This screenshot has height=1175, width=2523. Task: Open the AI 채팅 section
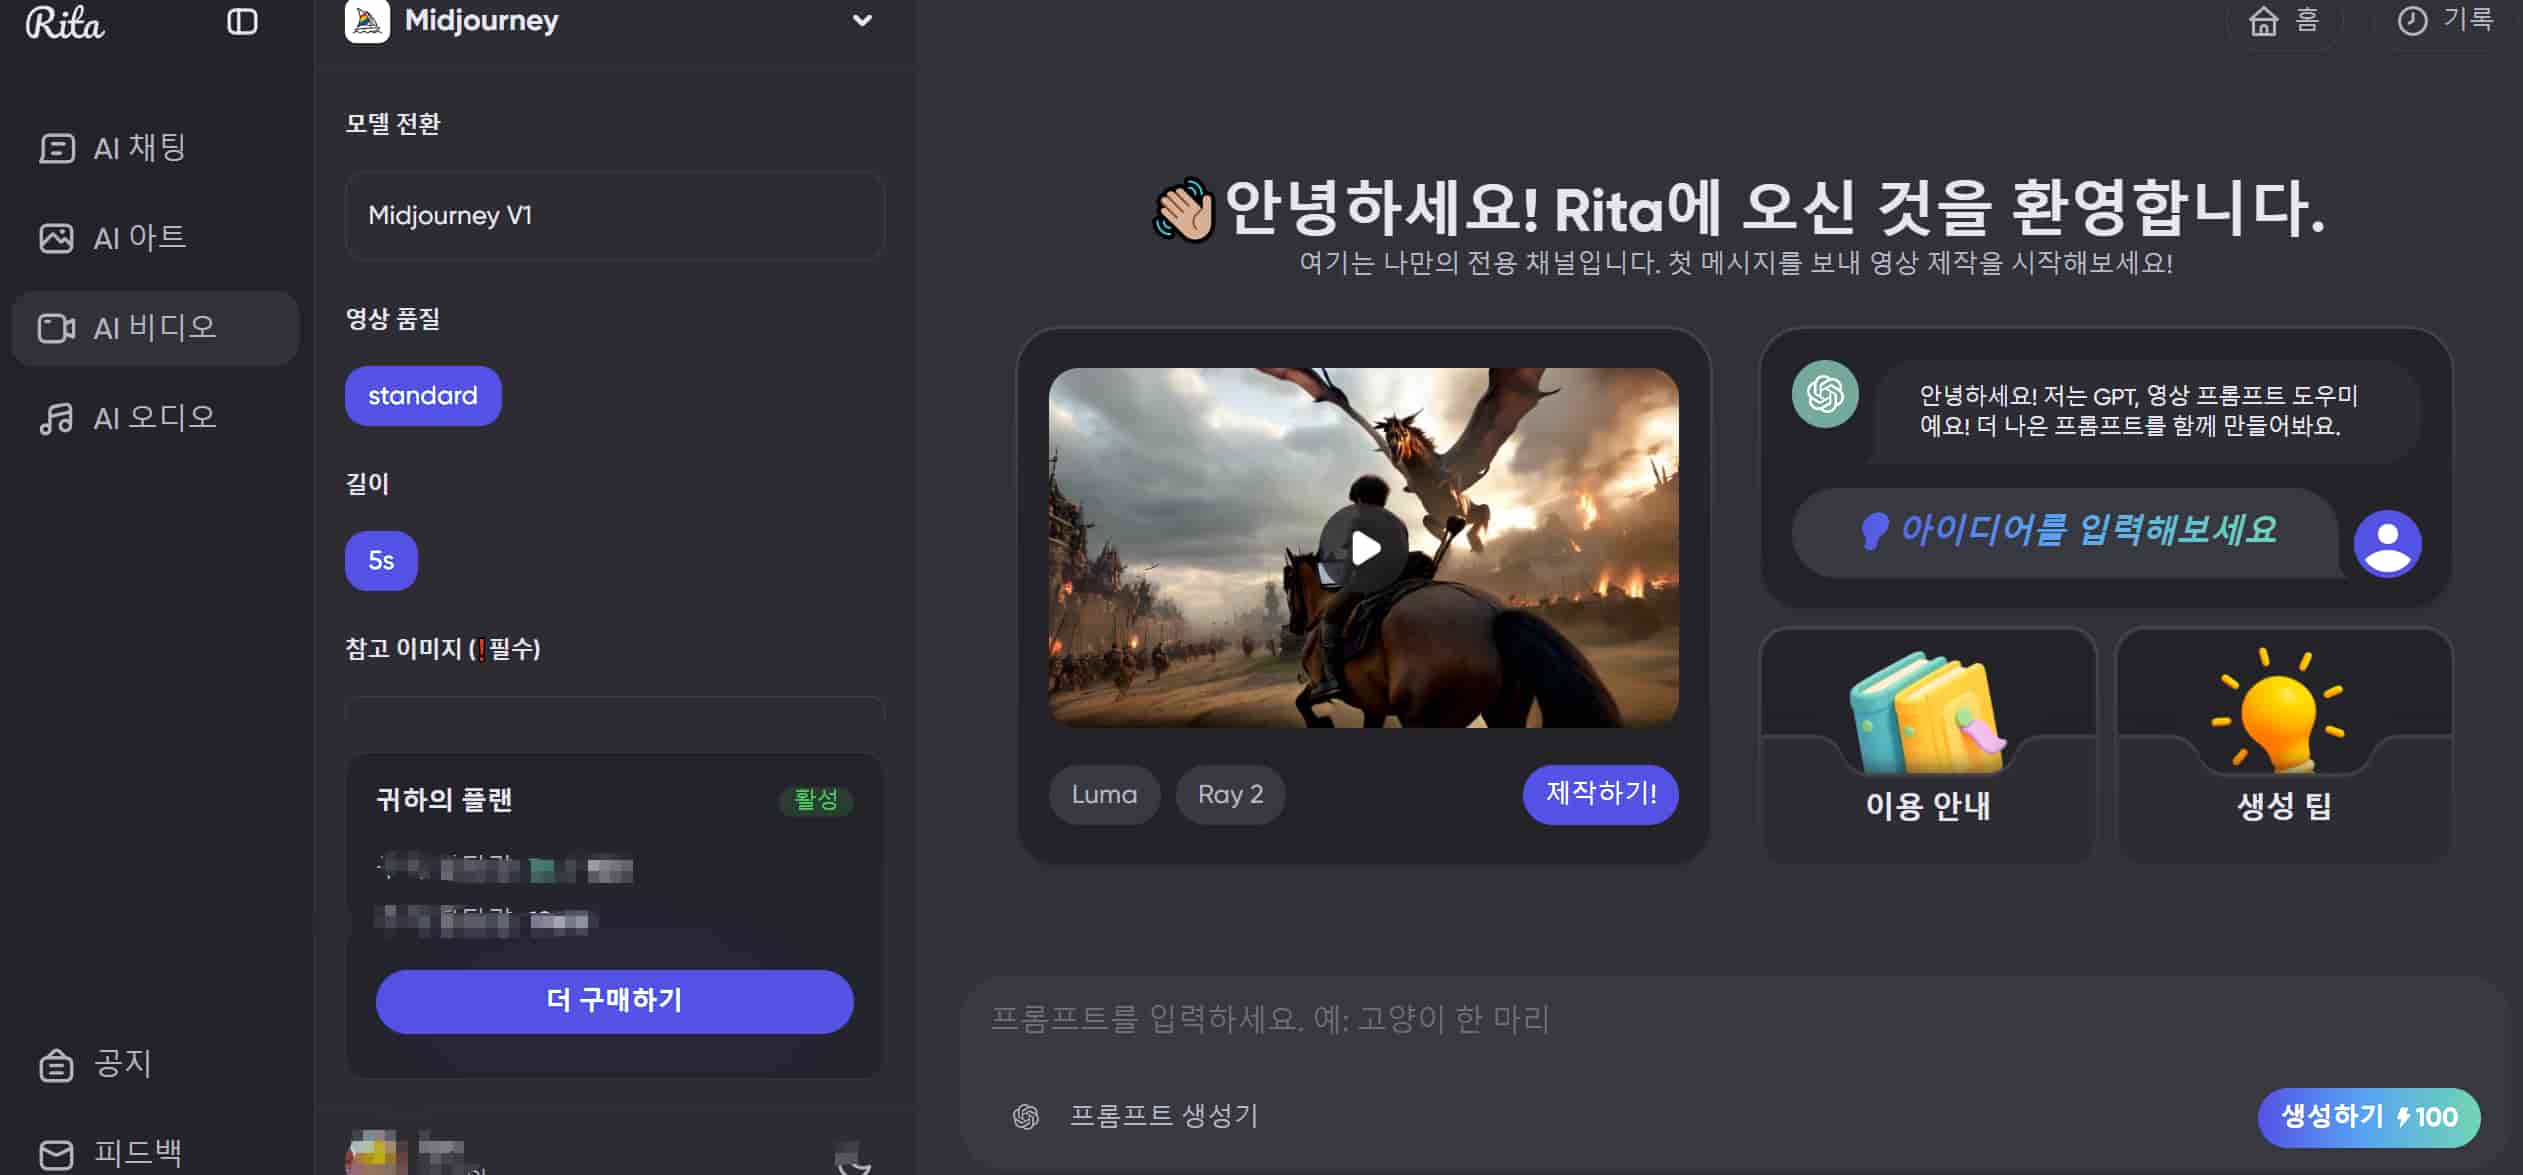point(113,147)
